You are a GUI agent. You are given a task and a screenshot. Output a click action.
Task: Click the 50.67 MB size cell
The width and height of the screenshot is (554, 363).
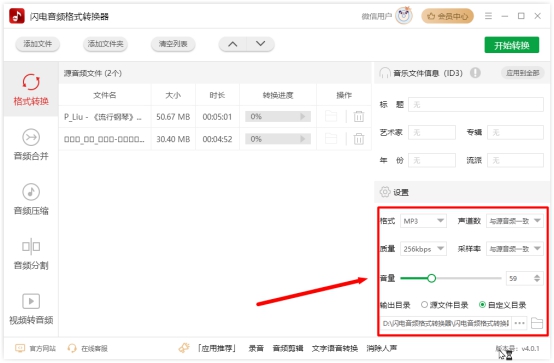pos(173,117)
